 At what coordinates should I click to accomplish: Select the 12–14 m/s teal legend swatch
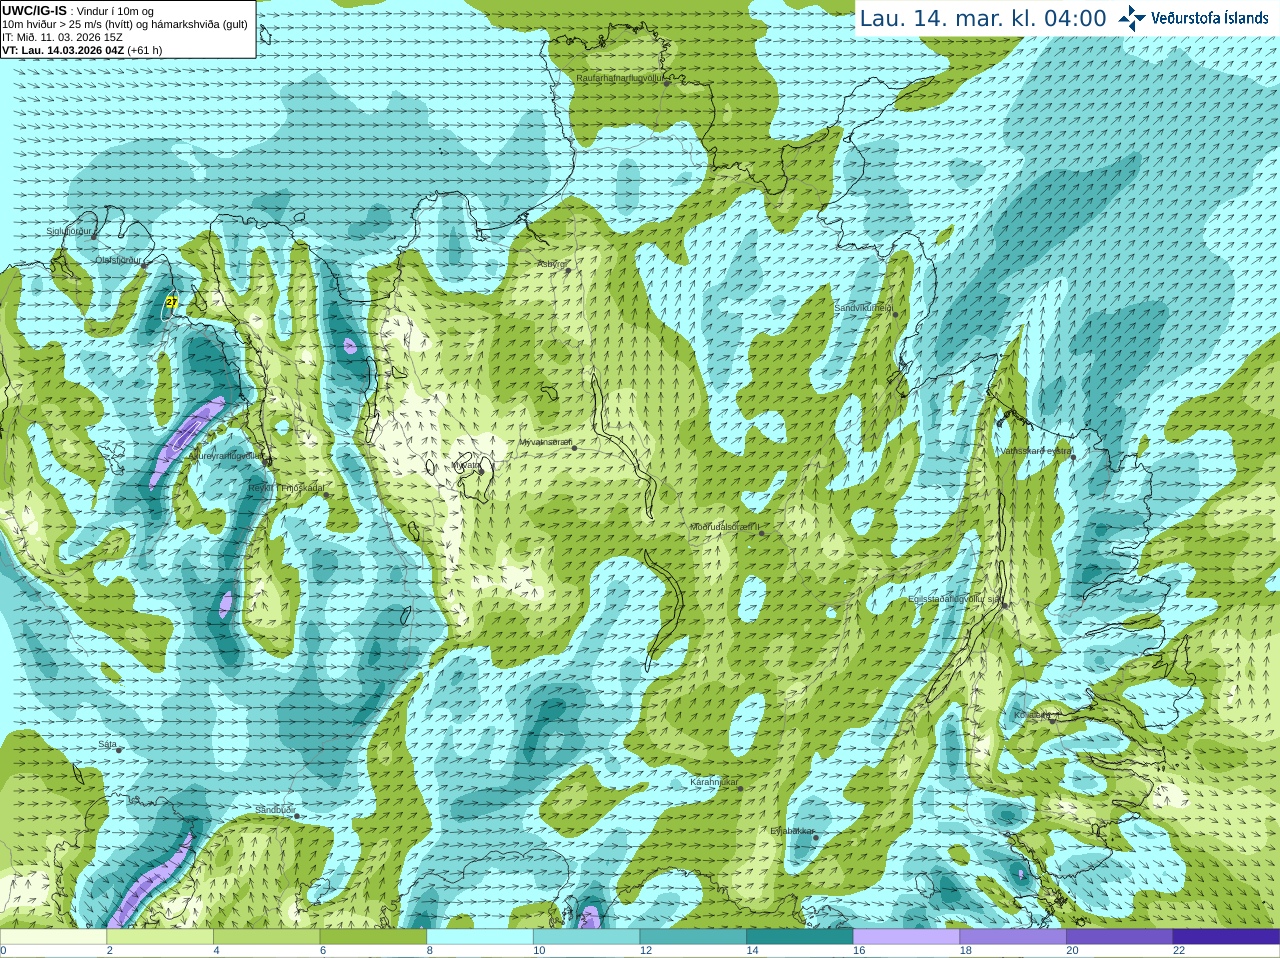(x=693, y=937)
